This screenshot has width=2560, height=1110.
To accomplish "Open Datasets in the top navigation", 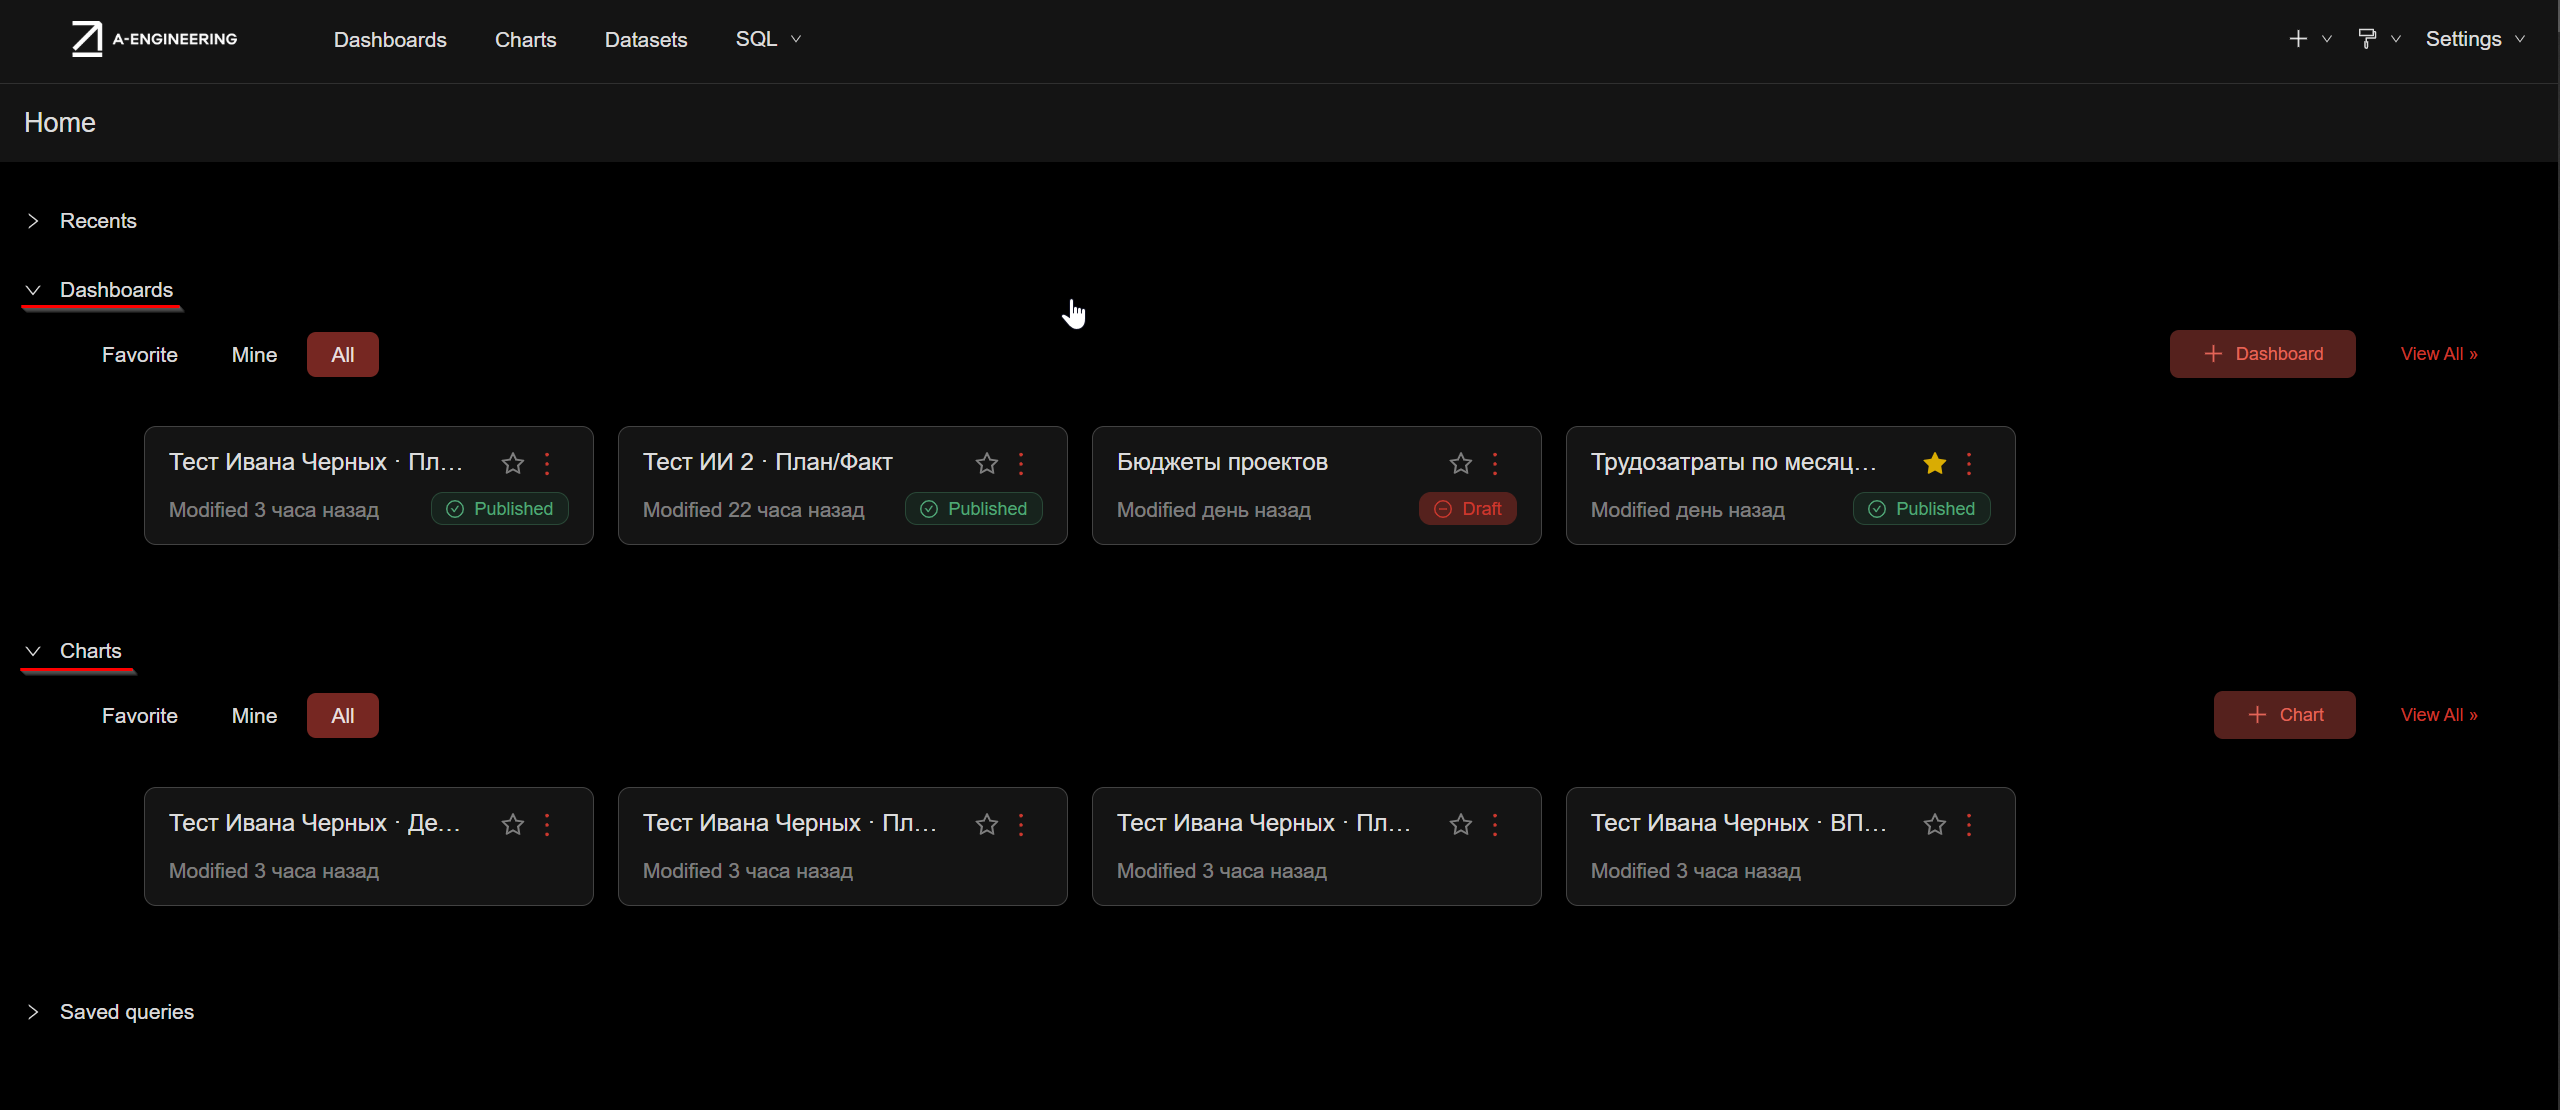I will pyautogui.click(x=646, y=40).
